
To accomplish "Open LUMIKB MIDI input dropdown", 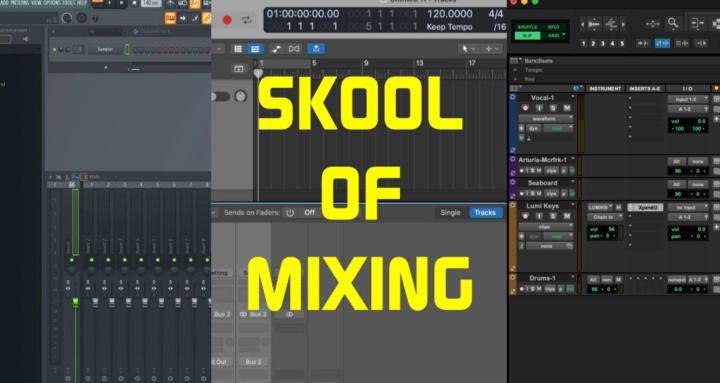I will click(600, 208).
